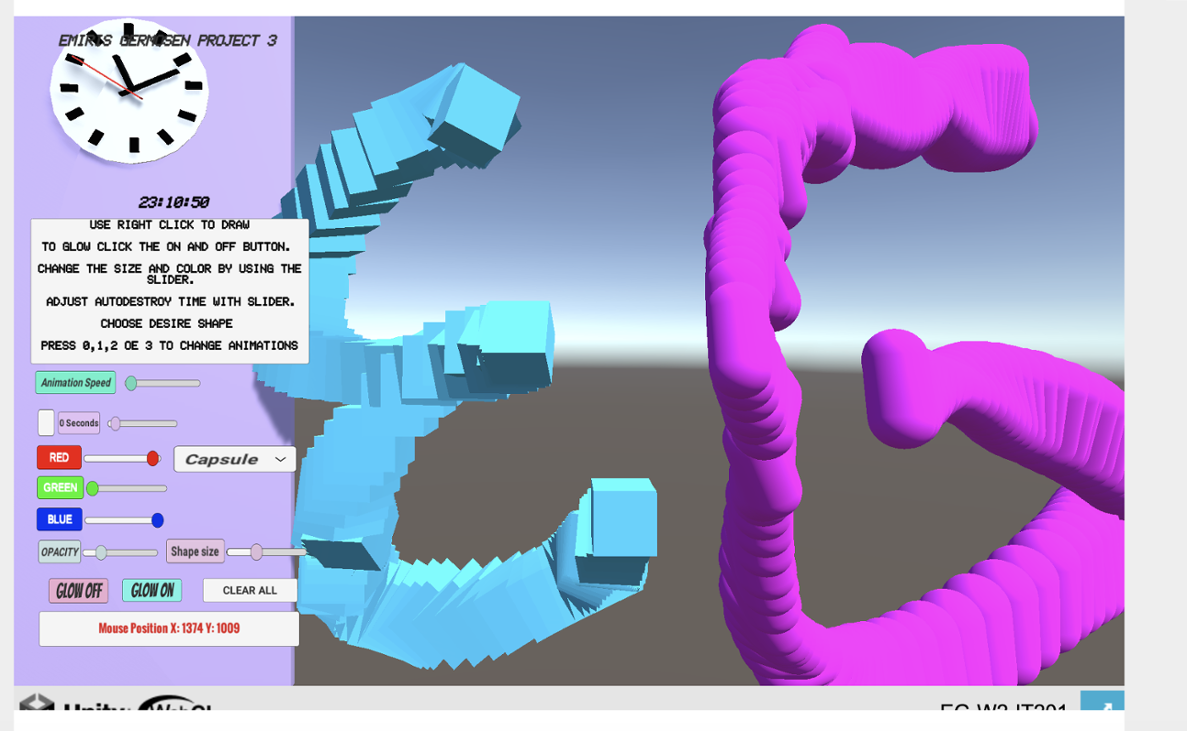Click the Mouse Position display box

pyautogui.click(x=168, y=628)
